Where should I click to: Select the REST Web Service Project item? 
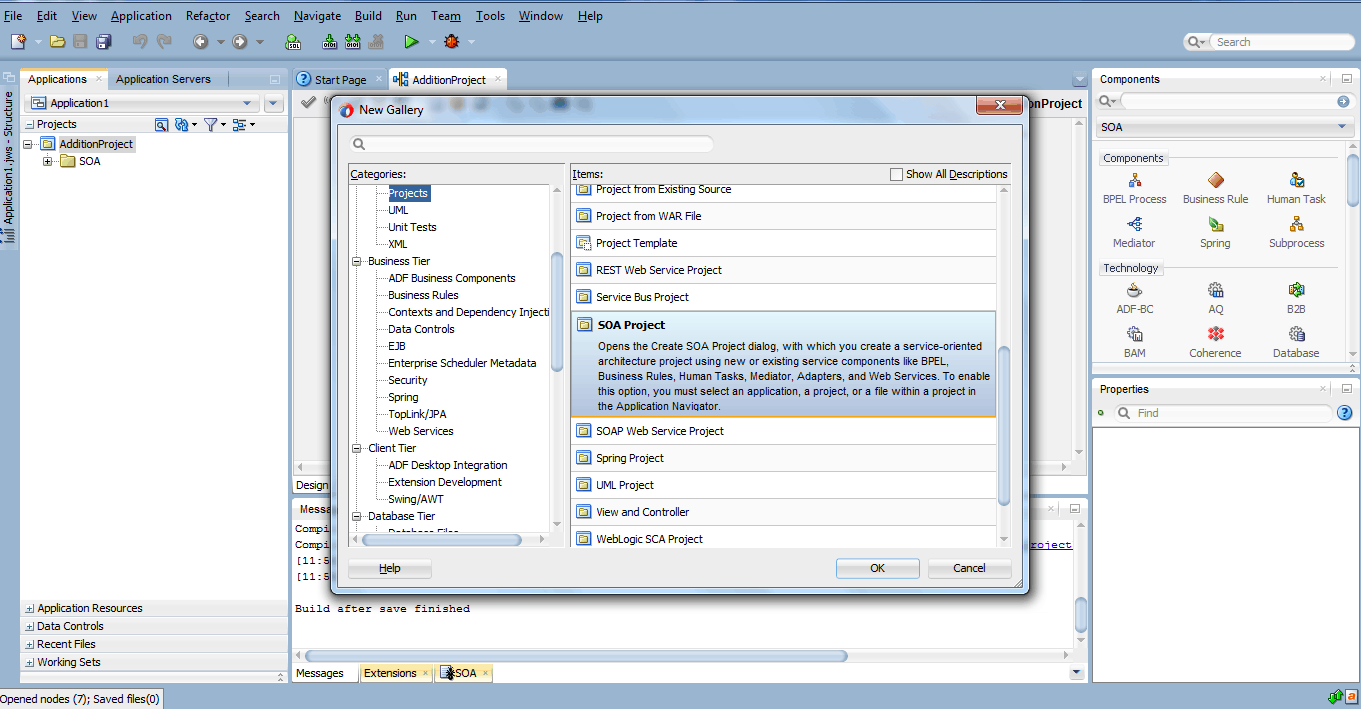(783, 270)
